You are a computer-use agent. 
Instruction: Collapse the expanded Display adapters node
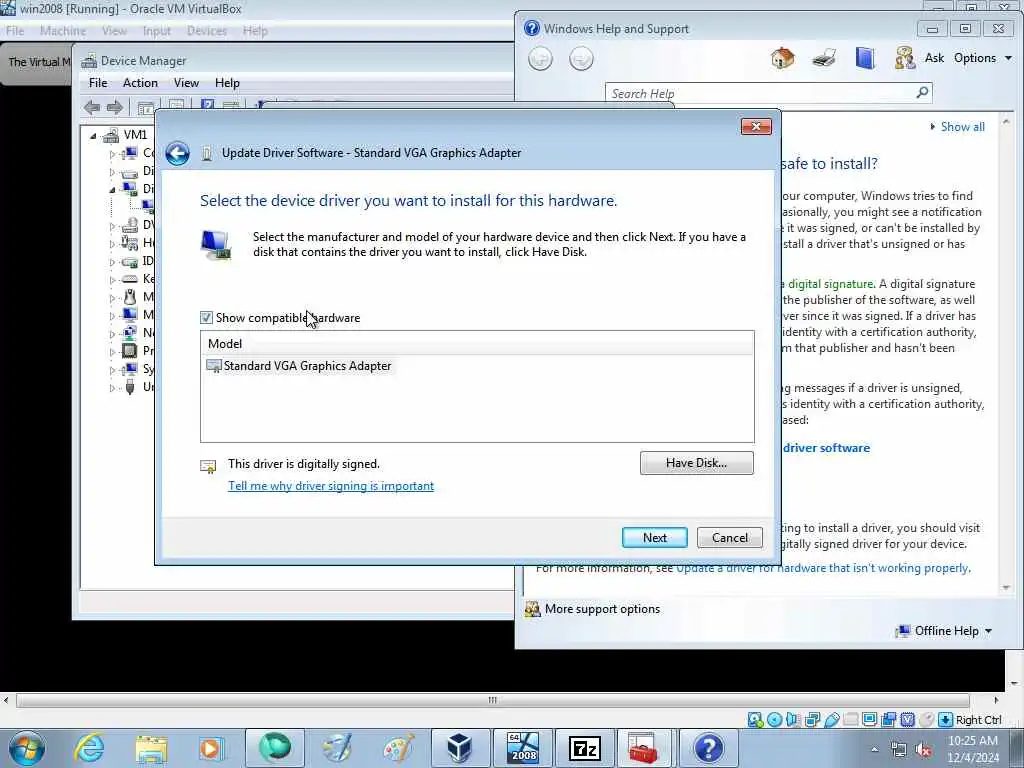(x=112, y=190)
